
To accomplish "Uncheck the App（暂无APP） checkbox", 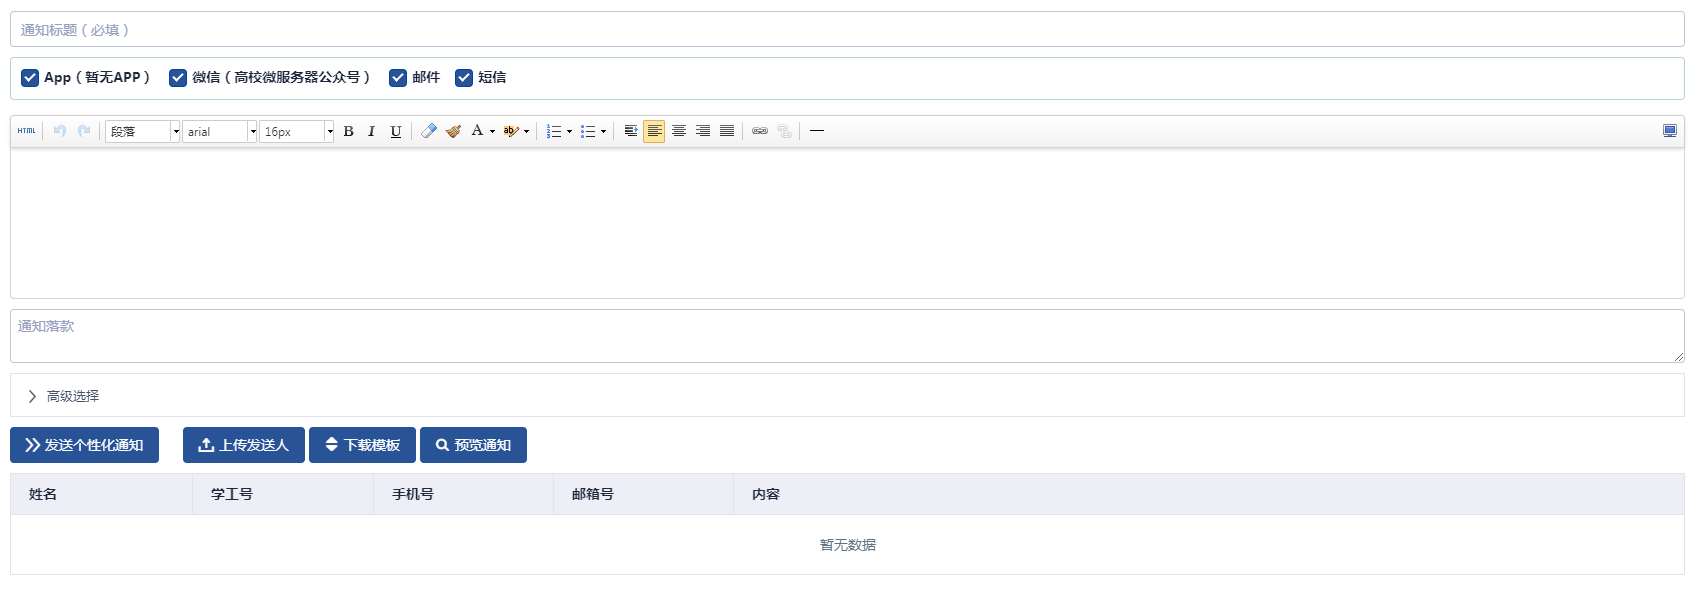I will 30,78.
